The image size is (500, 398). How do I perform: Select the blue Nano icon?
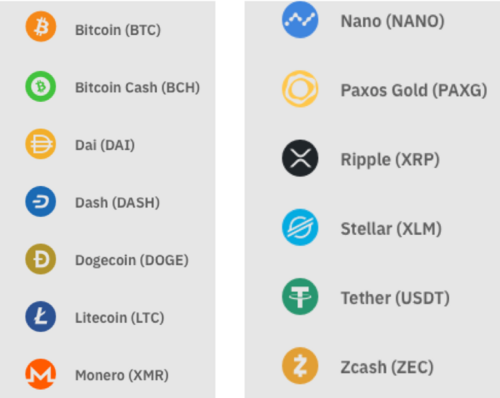[300, 20]
